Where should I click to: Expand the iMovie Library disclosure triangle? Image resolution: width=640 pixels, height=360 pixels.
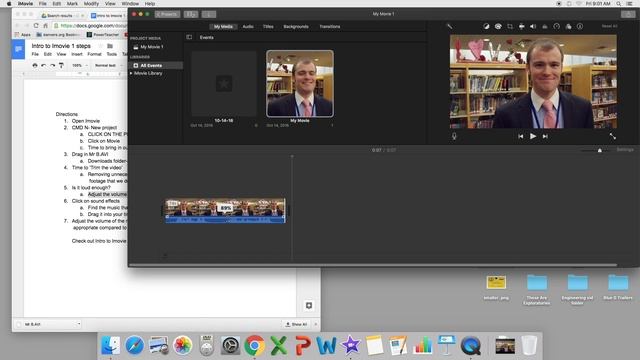point(131,73)
